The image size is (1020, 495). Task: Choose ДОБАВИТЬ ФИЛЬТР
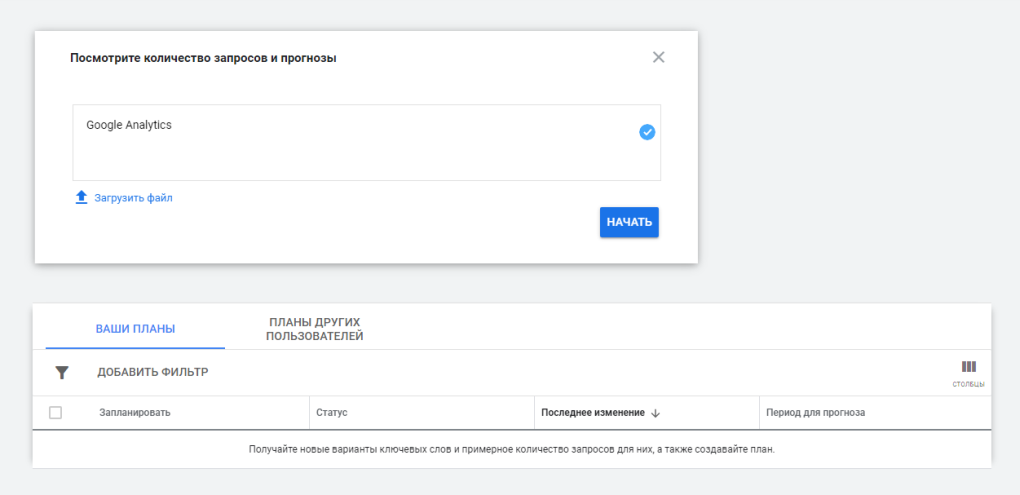pos(153,373)
